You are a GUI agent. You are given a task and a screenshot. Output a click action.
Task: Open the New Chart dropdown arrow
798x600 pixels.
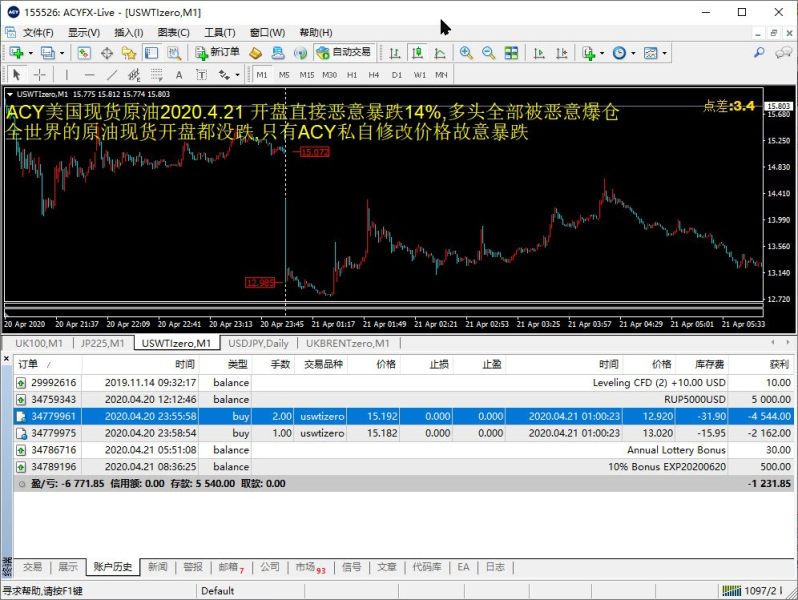(31, 53)
